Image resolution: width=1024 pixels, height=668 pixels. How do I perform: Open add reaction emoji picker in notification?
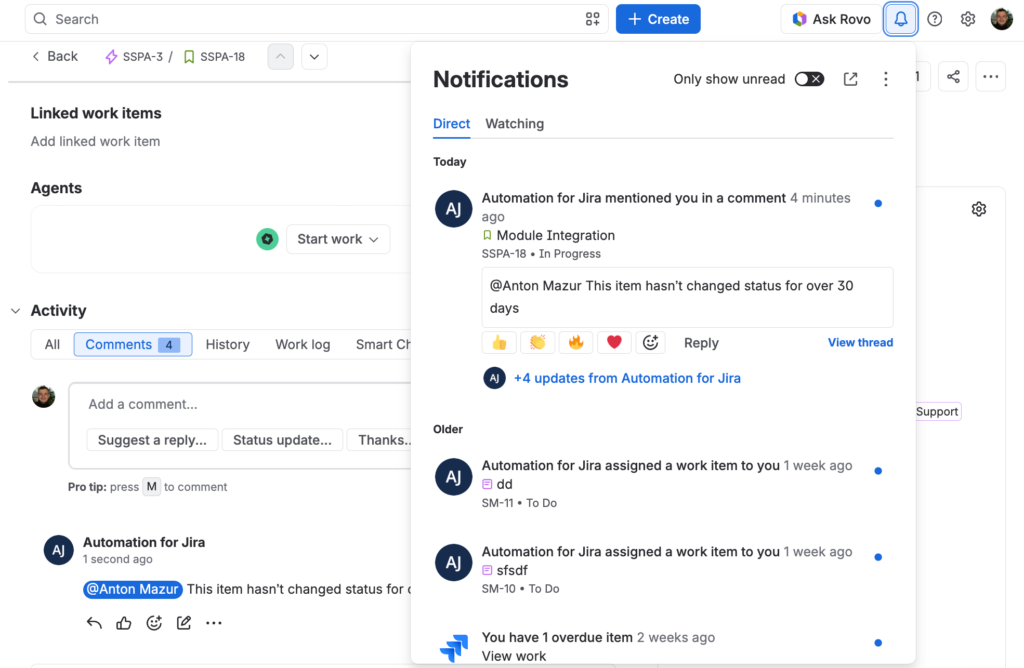650,342
